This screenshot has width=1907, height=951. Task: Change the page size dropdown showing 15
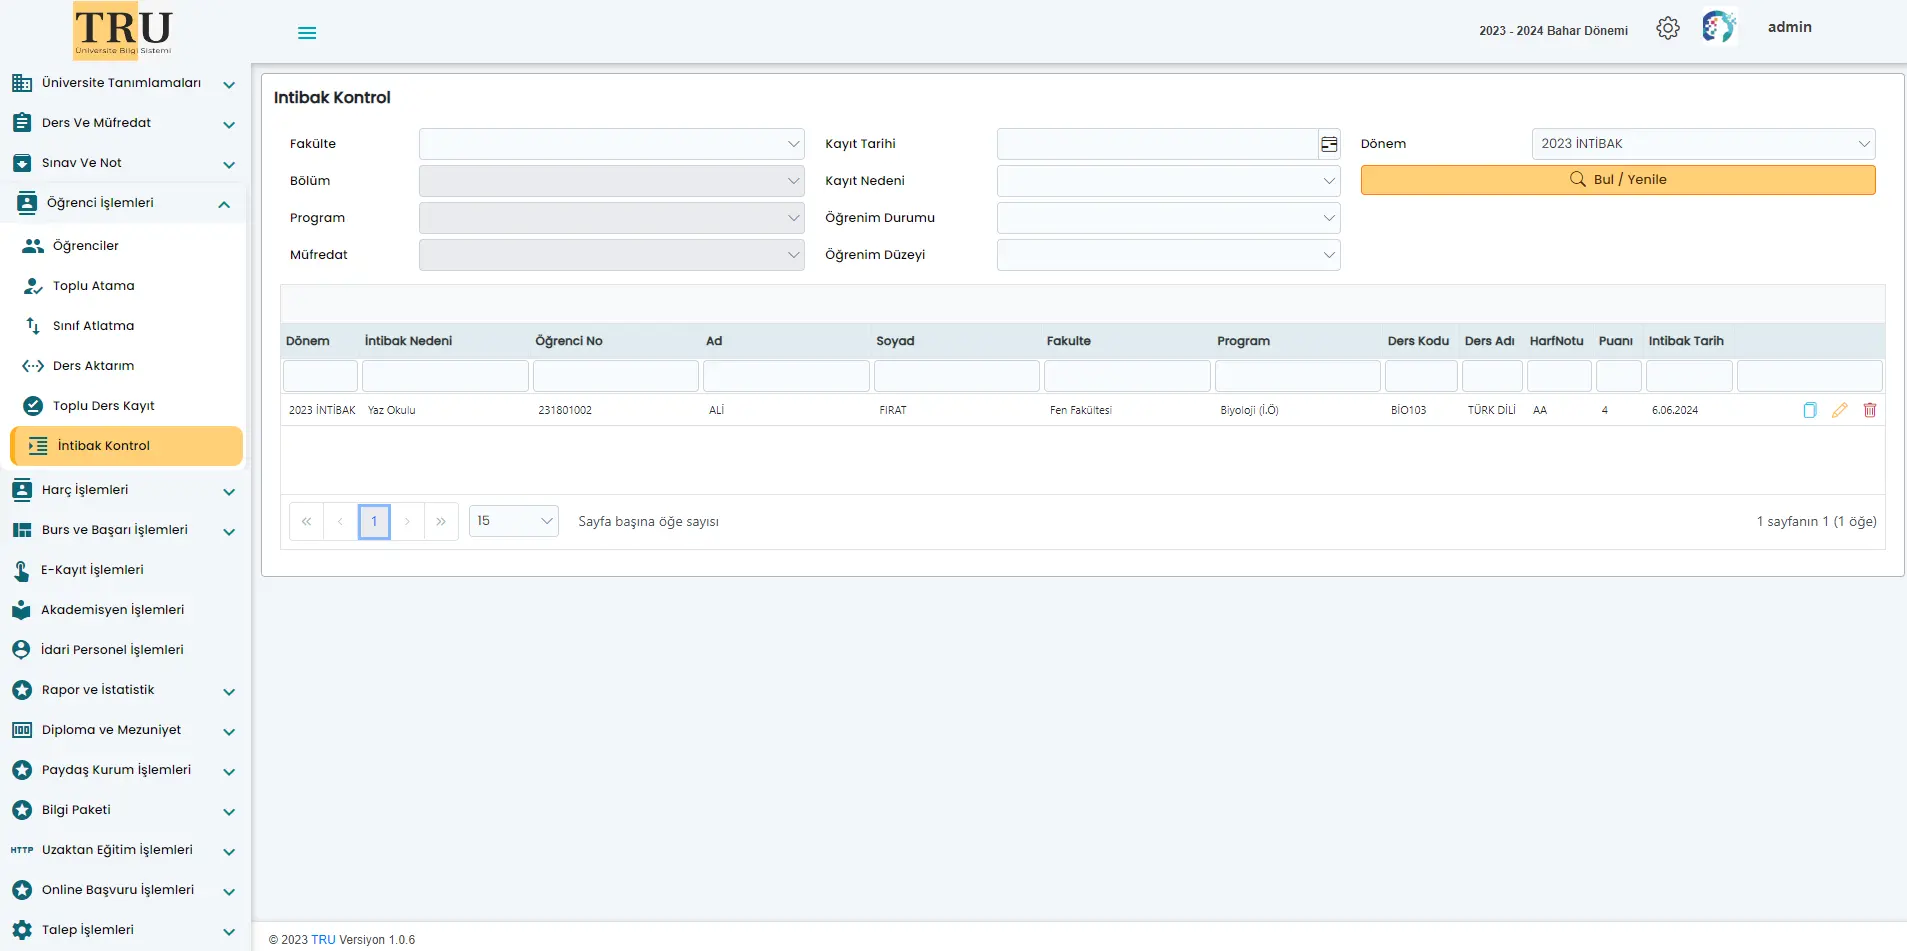point(513,521)
